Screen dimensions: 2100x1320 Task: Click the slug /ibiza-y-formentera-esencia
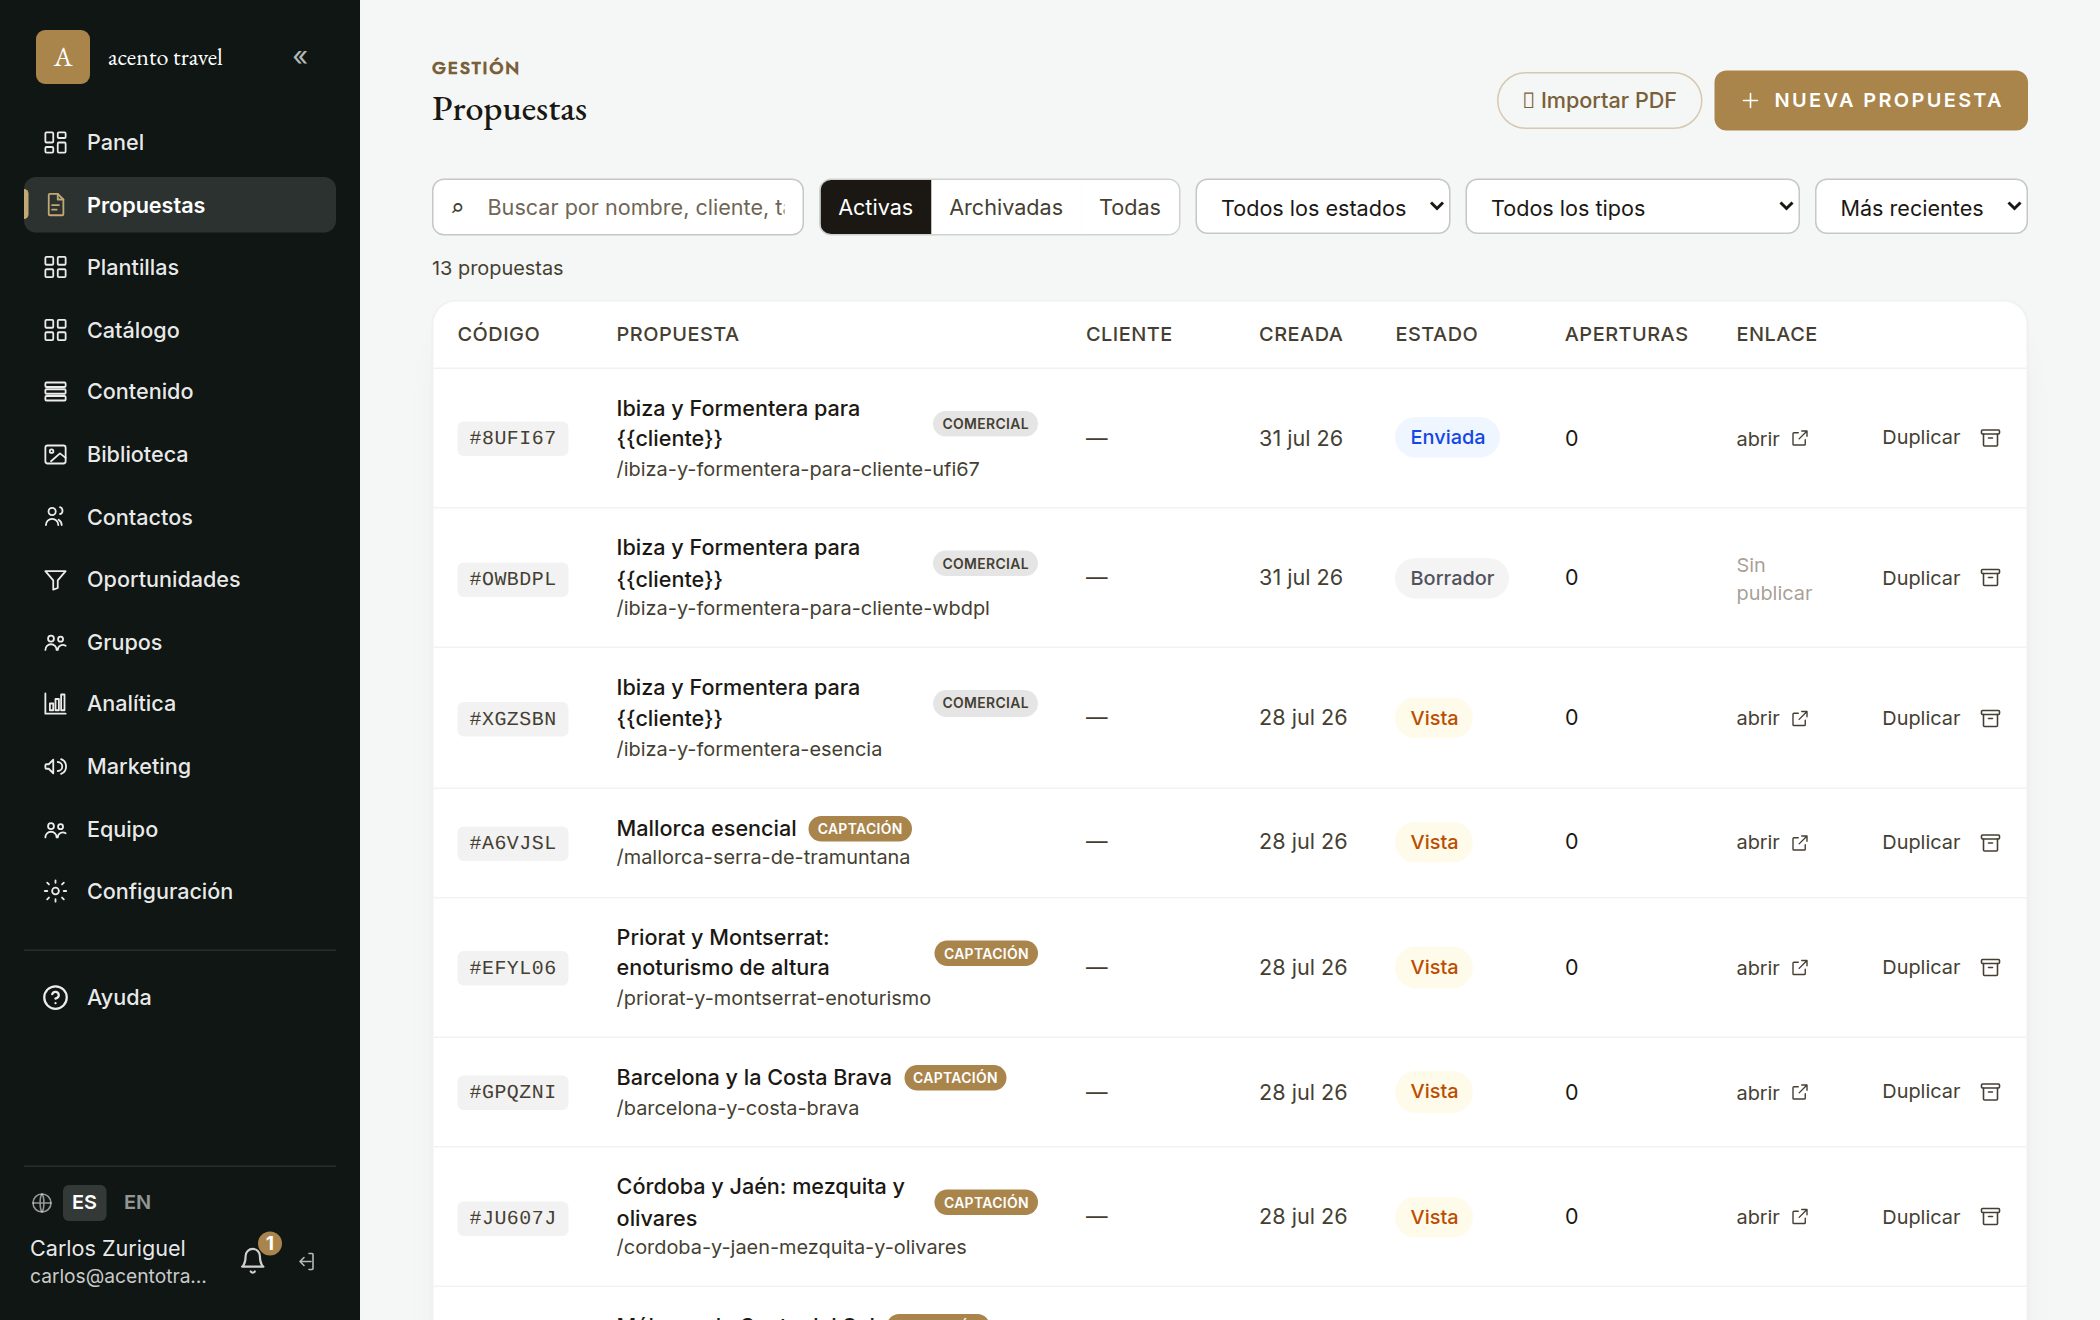[749, 749]
